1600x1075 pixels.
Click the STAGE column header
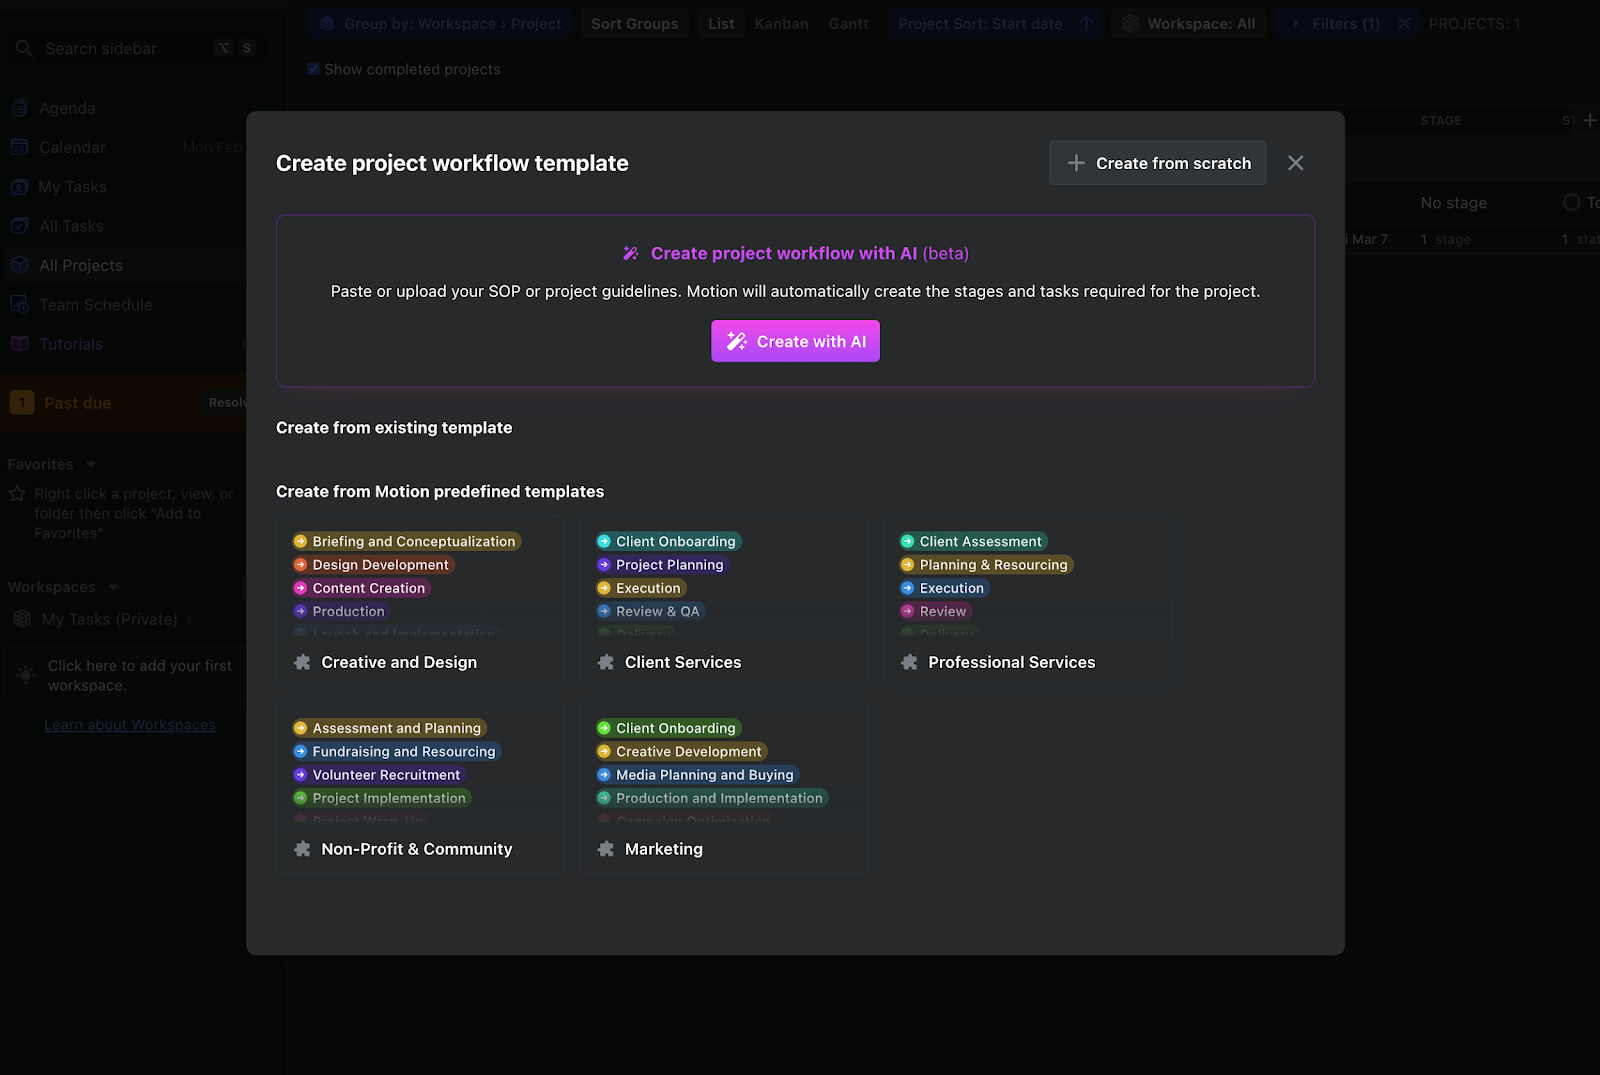[x=1441, y=121]
